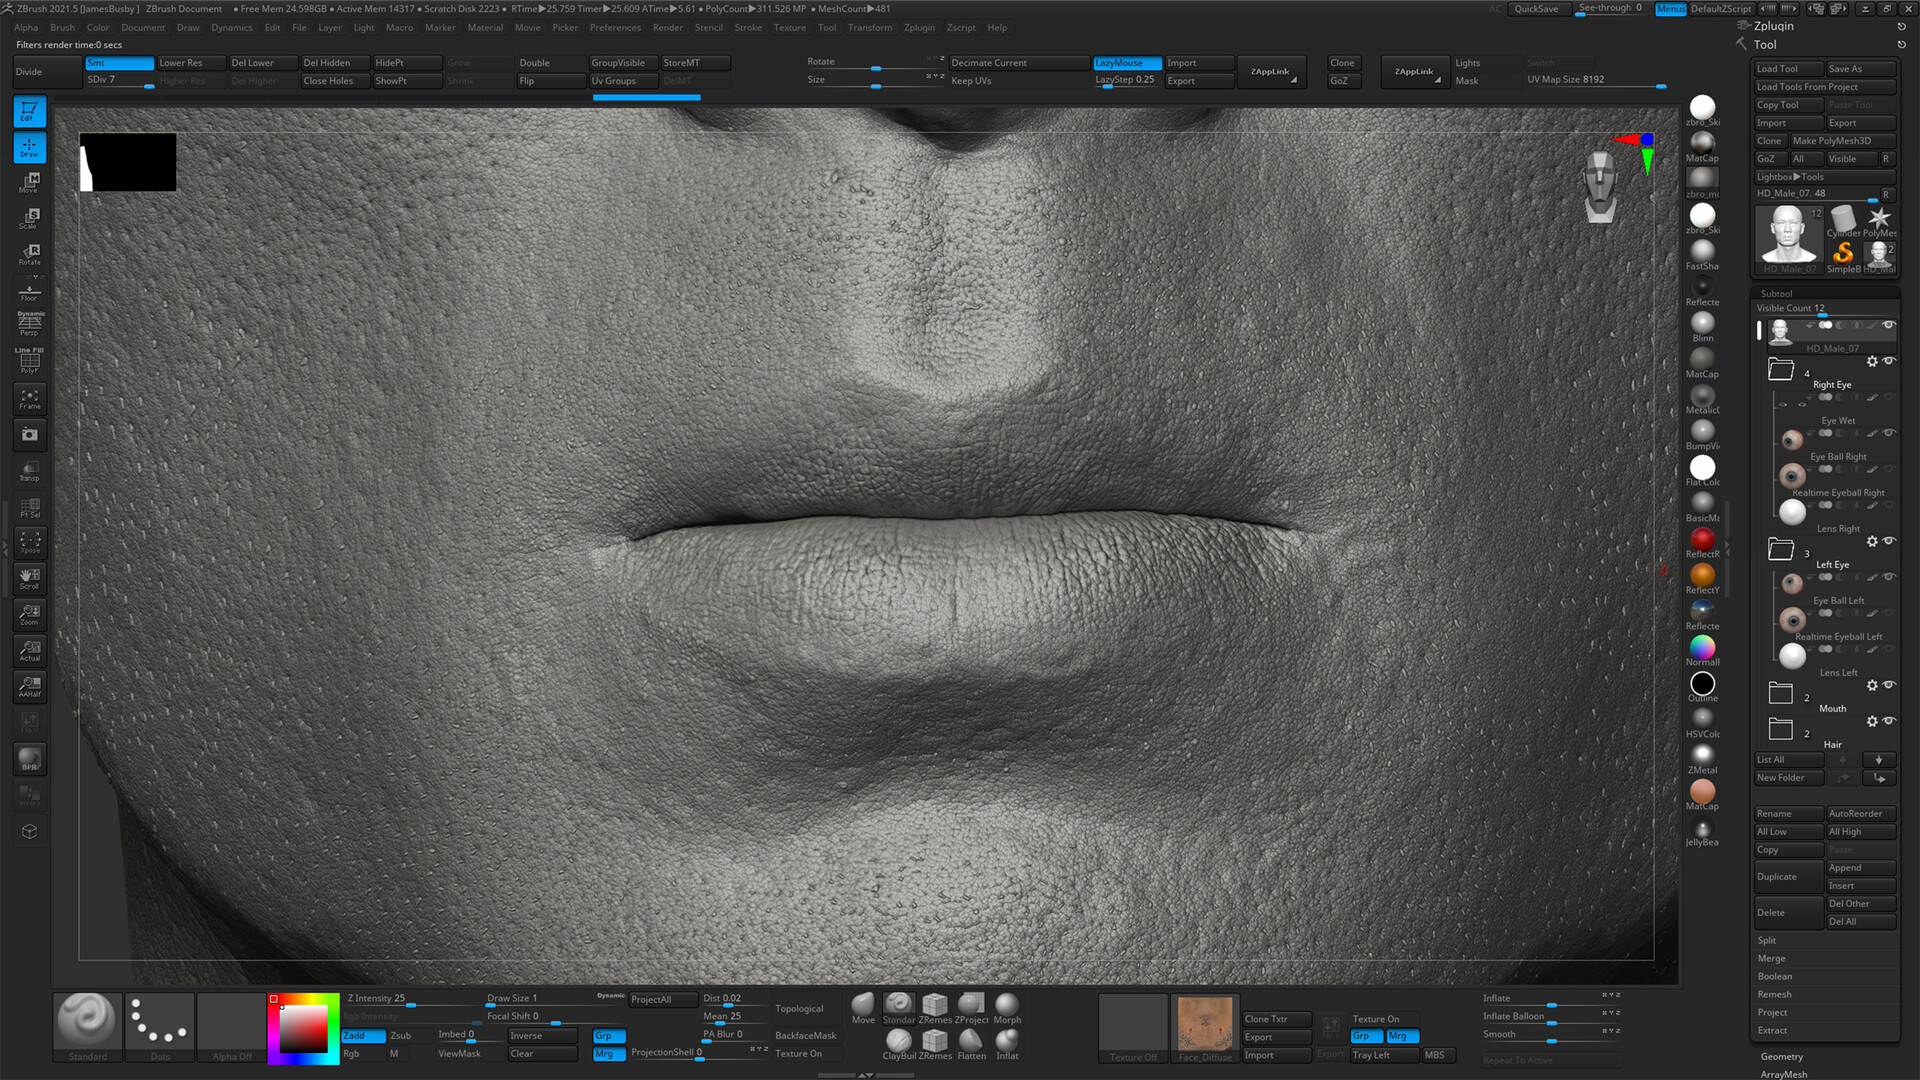Select the Move tool in the left toolbar

[x=29, y=182]
